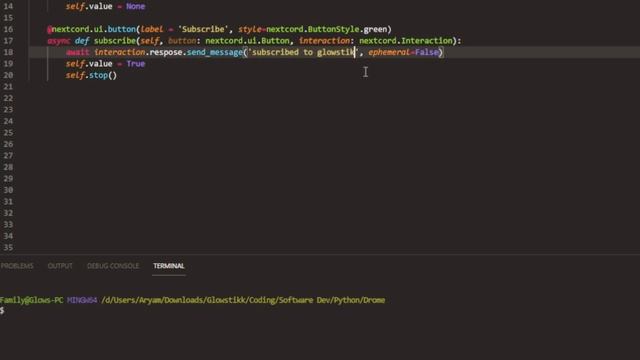Click the ephemeral=False argument
The image size is (640, 360).
pyautogui.click(x=403, y=52)
